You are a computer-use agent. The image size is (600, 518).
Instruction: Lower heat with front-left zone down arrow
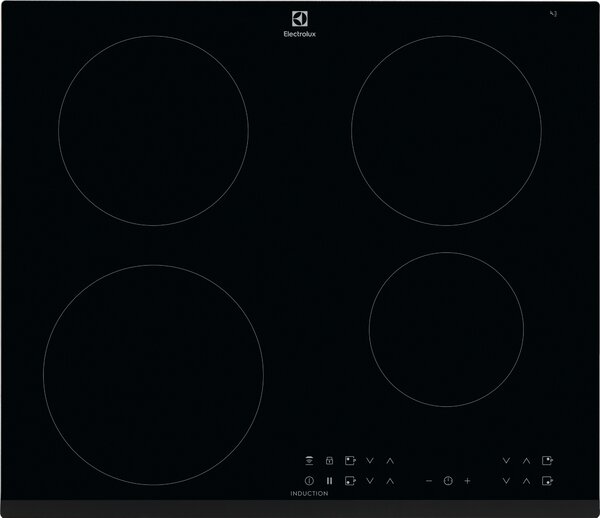pos(370,481)
